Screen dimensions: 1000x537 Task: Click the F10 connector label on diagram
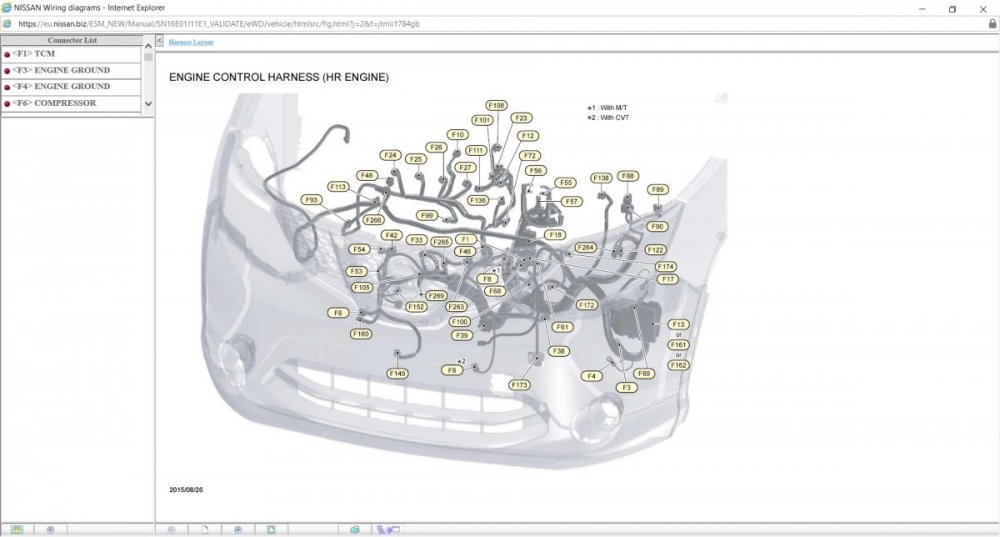(458, 135)
